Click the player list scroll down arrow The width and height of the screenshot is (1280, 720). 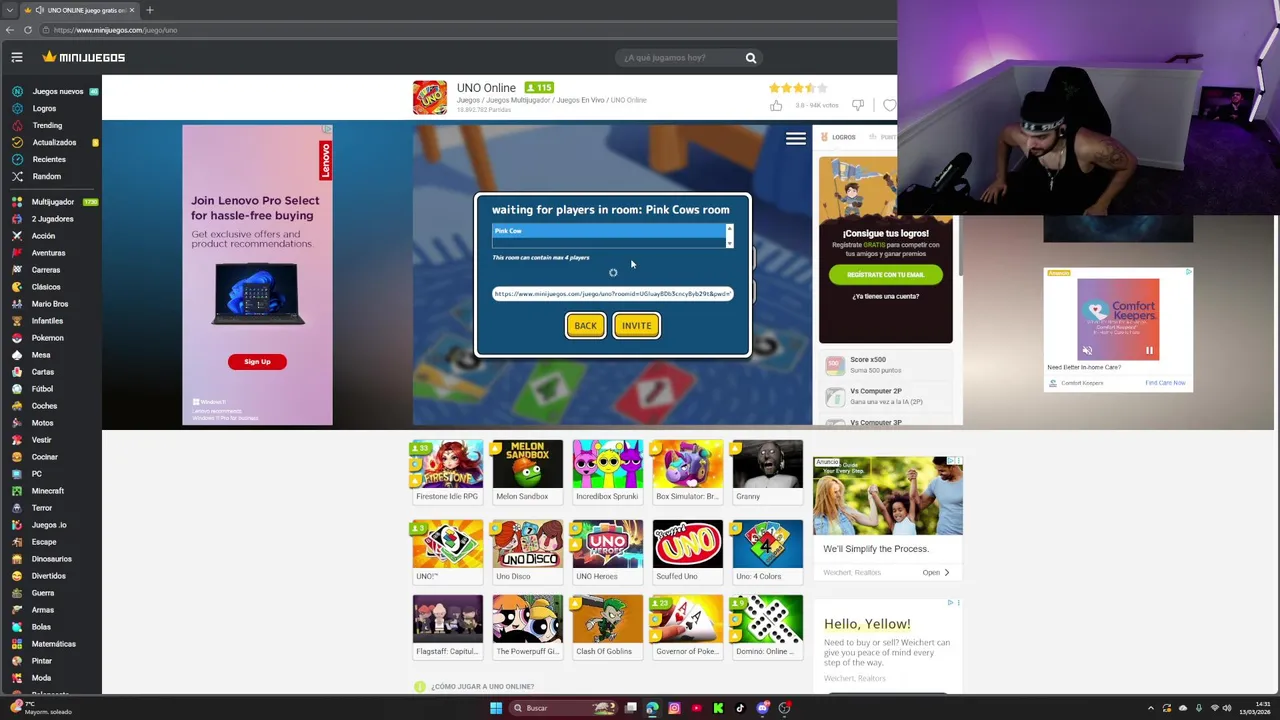pos(729,243)
